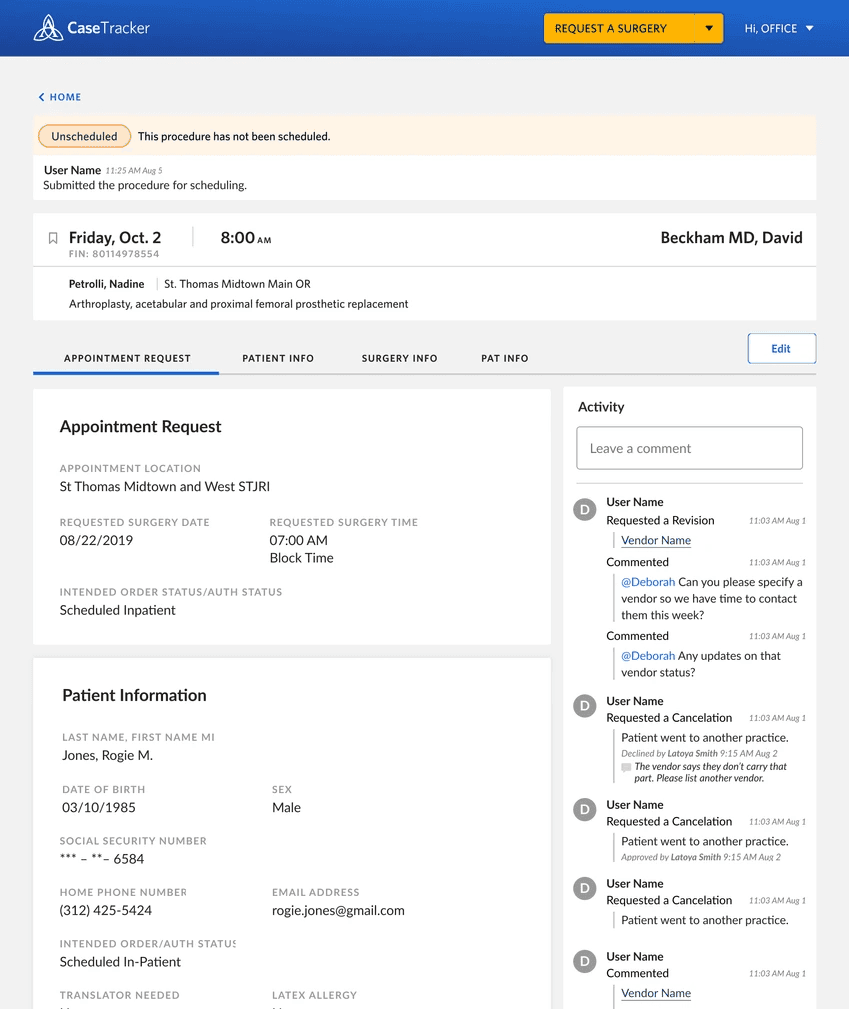The image size is (849, 1009).
Task: Open the Vendor Name link under Requested a Revision
Action: point(656,541)
